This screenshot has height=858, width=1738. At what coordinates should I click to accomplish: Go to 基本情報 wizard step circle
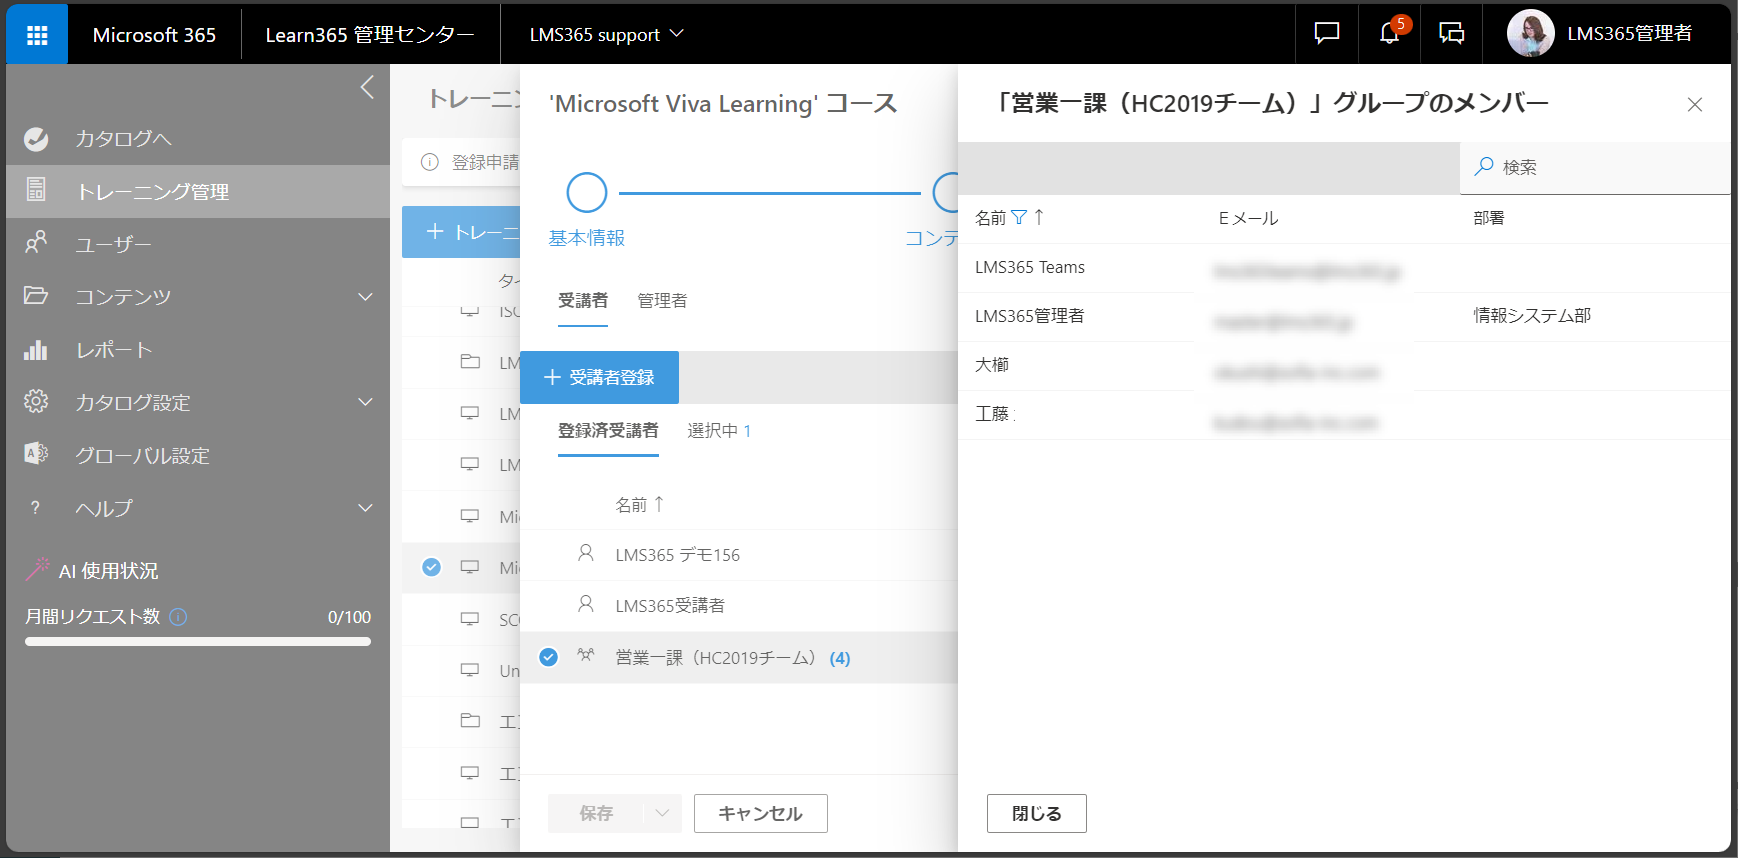click(x=587, y=193)
